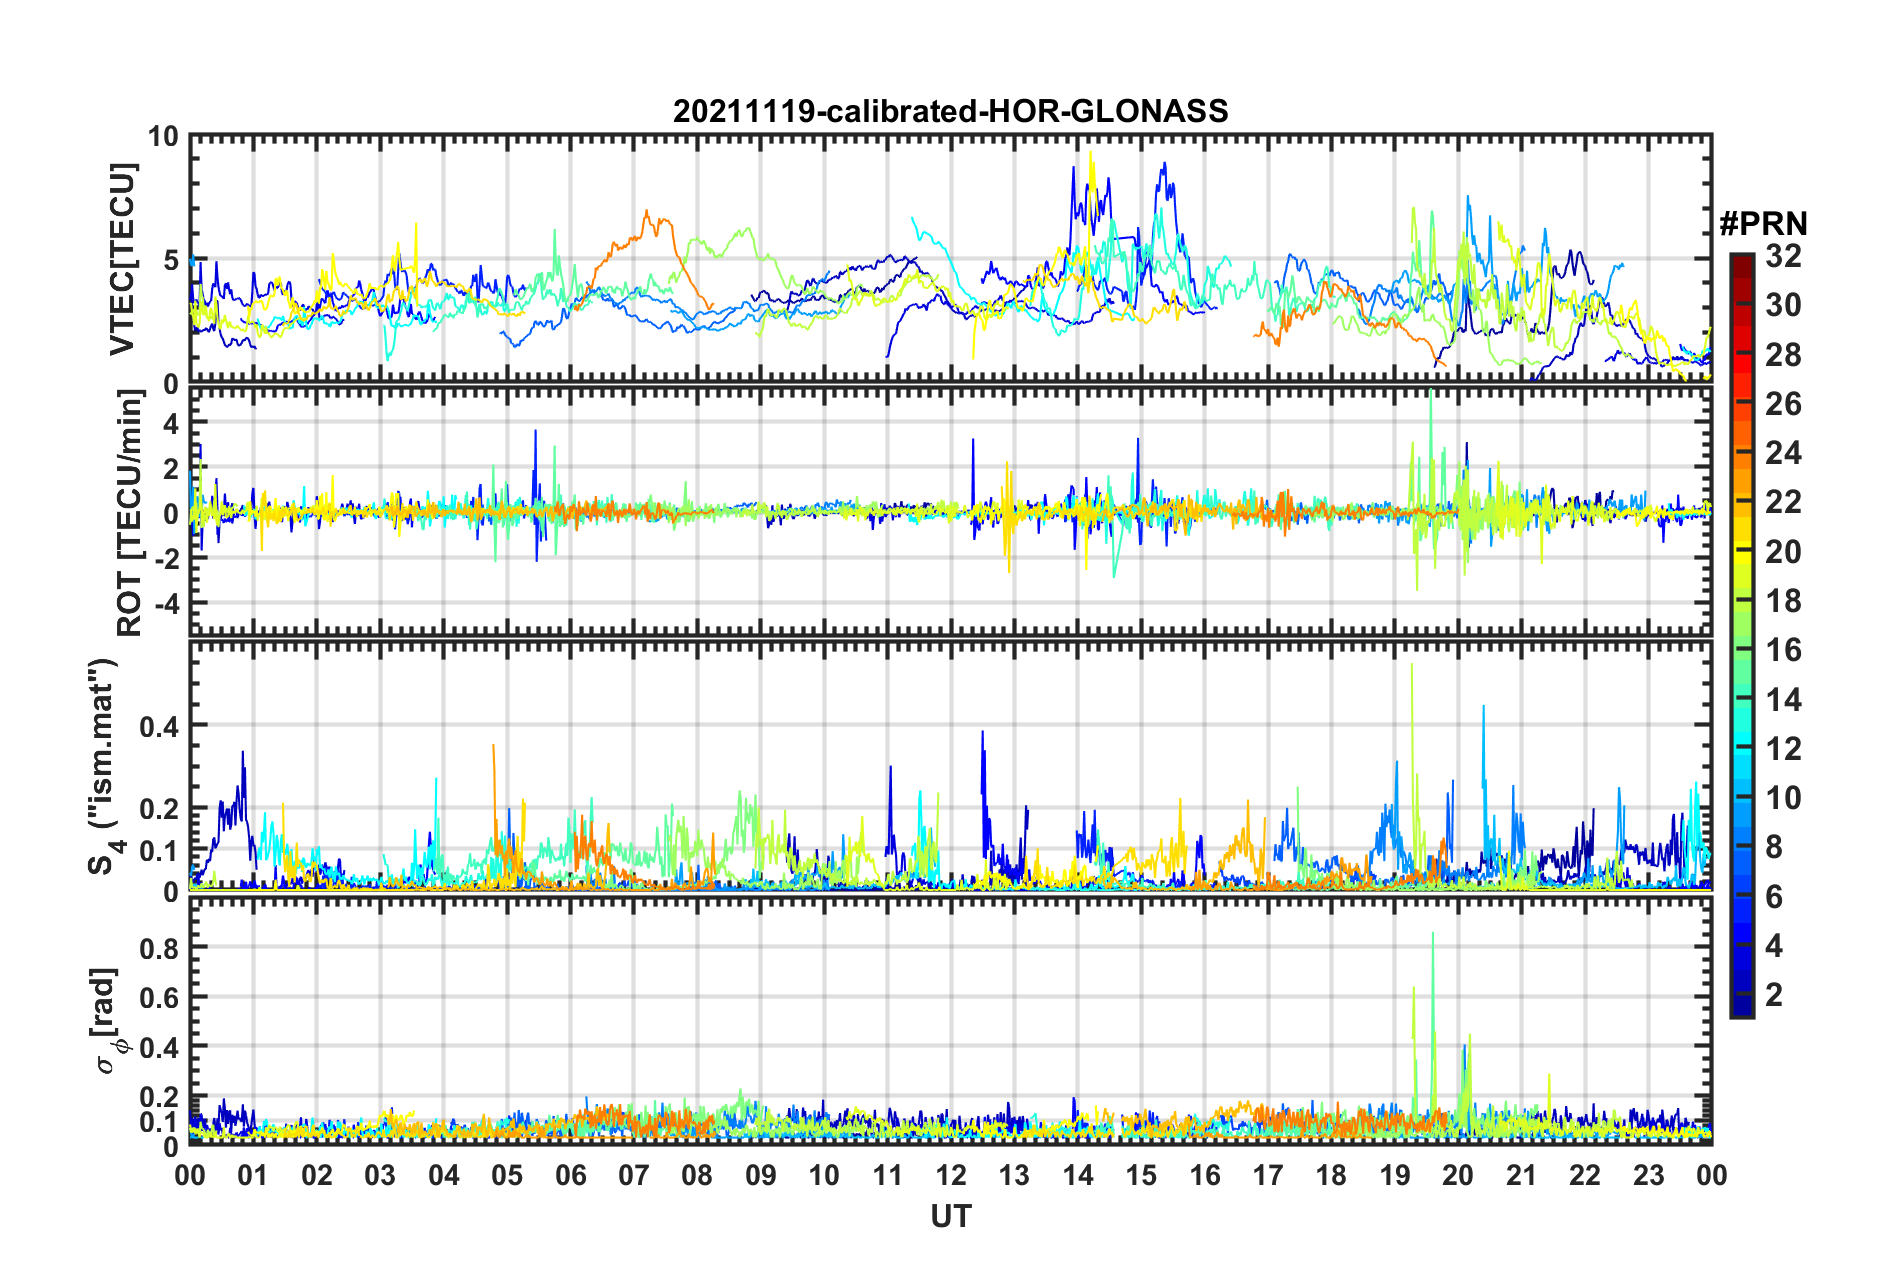1902x1272 pixels.
Task: Select the VTEC[TECU] y-axis label
Action: pyautogui.click(x=122, y=259)
